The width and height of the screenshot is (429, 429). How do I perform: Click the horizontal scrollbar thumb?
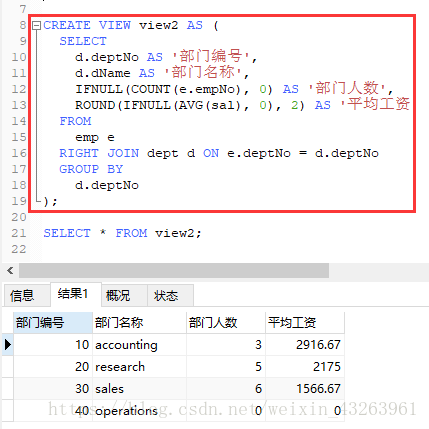pyautogui.click(x=174, y=270)
